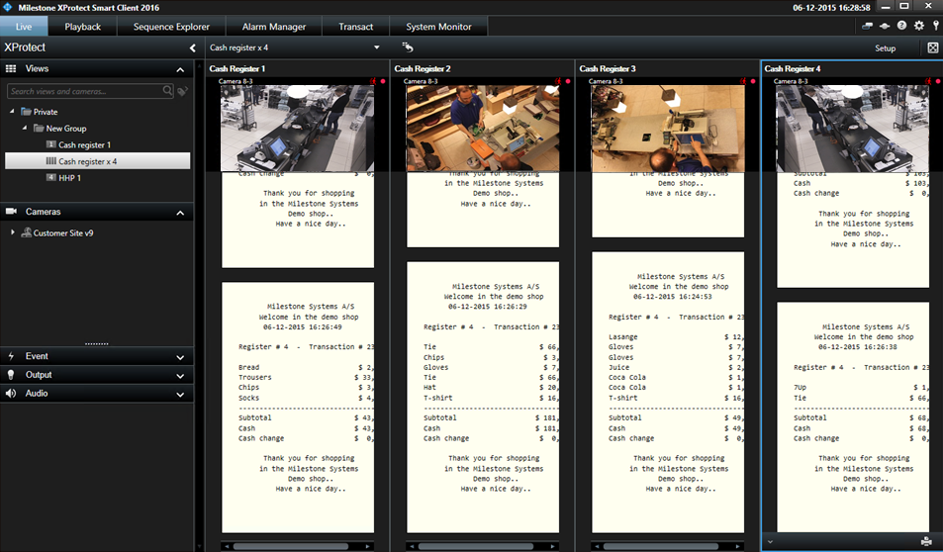Collapse the Views pane
The width and height of the screenshot is (943, 552).
point(180,70)
